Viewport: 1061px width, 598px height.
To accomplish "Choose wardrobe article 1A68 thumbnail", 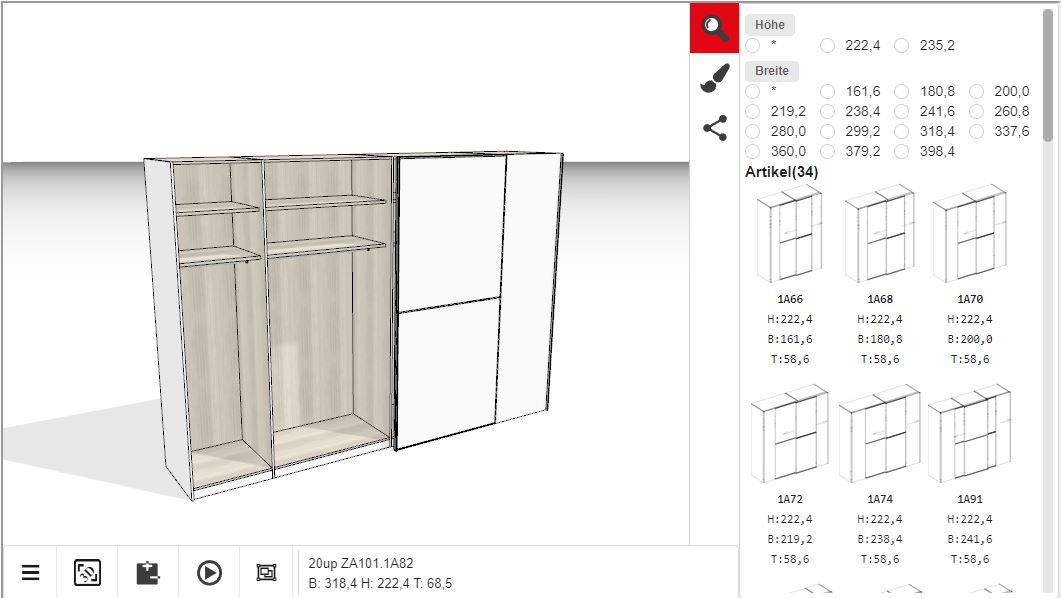I will coord(880,233).
